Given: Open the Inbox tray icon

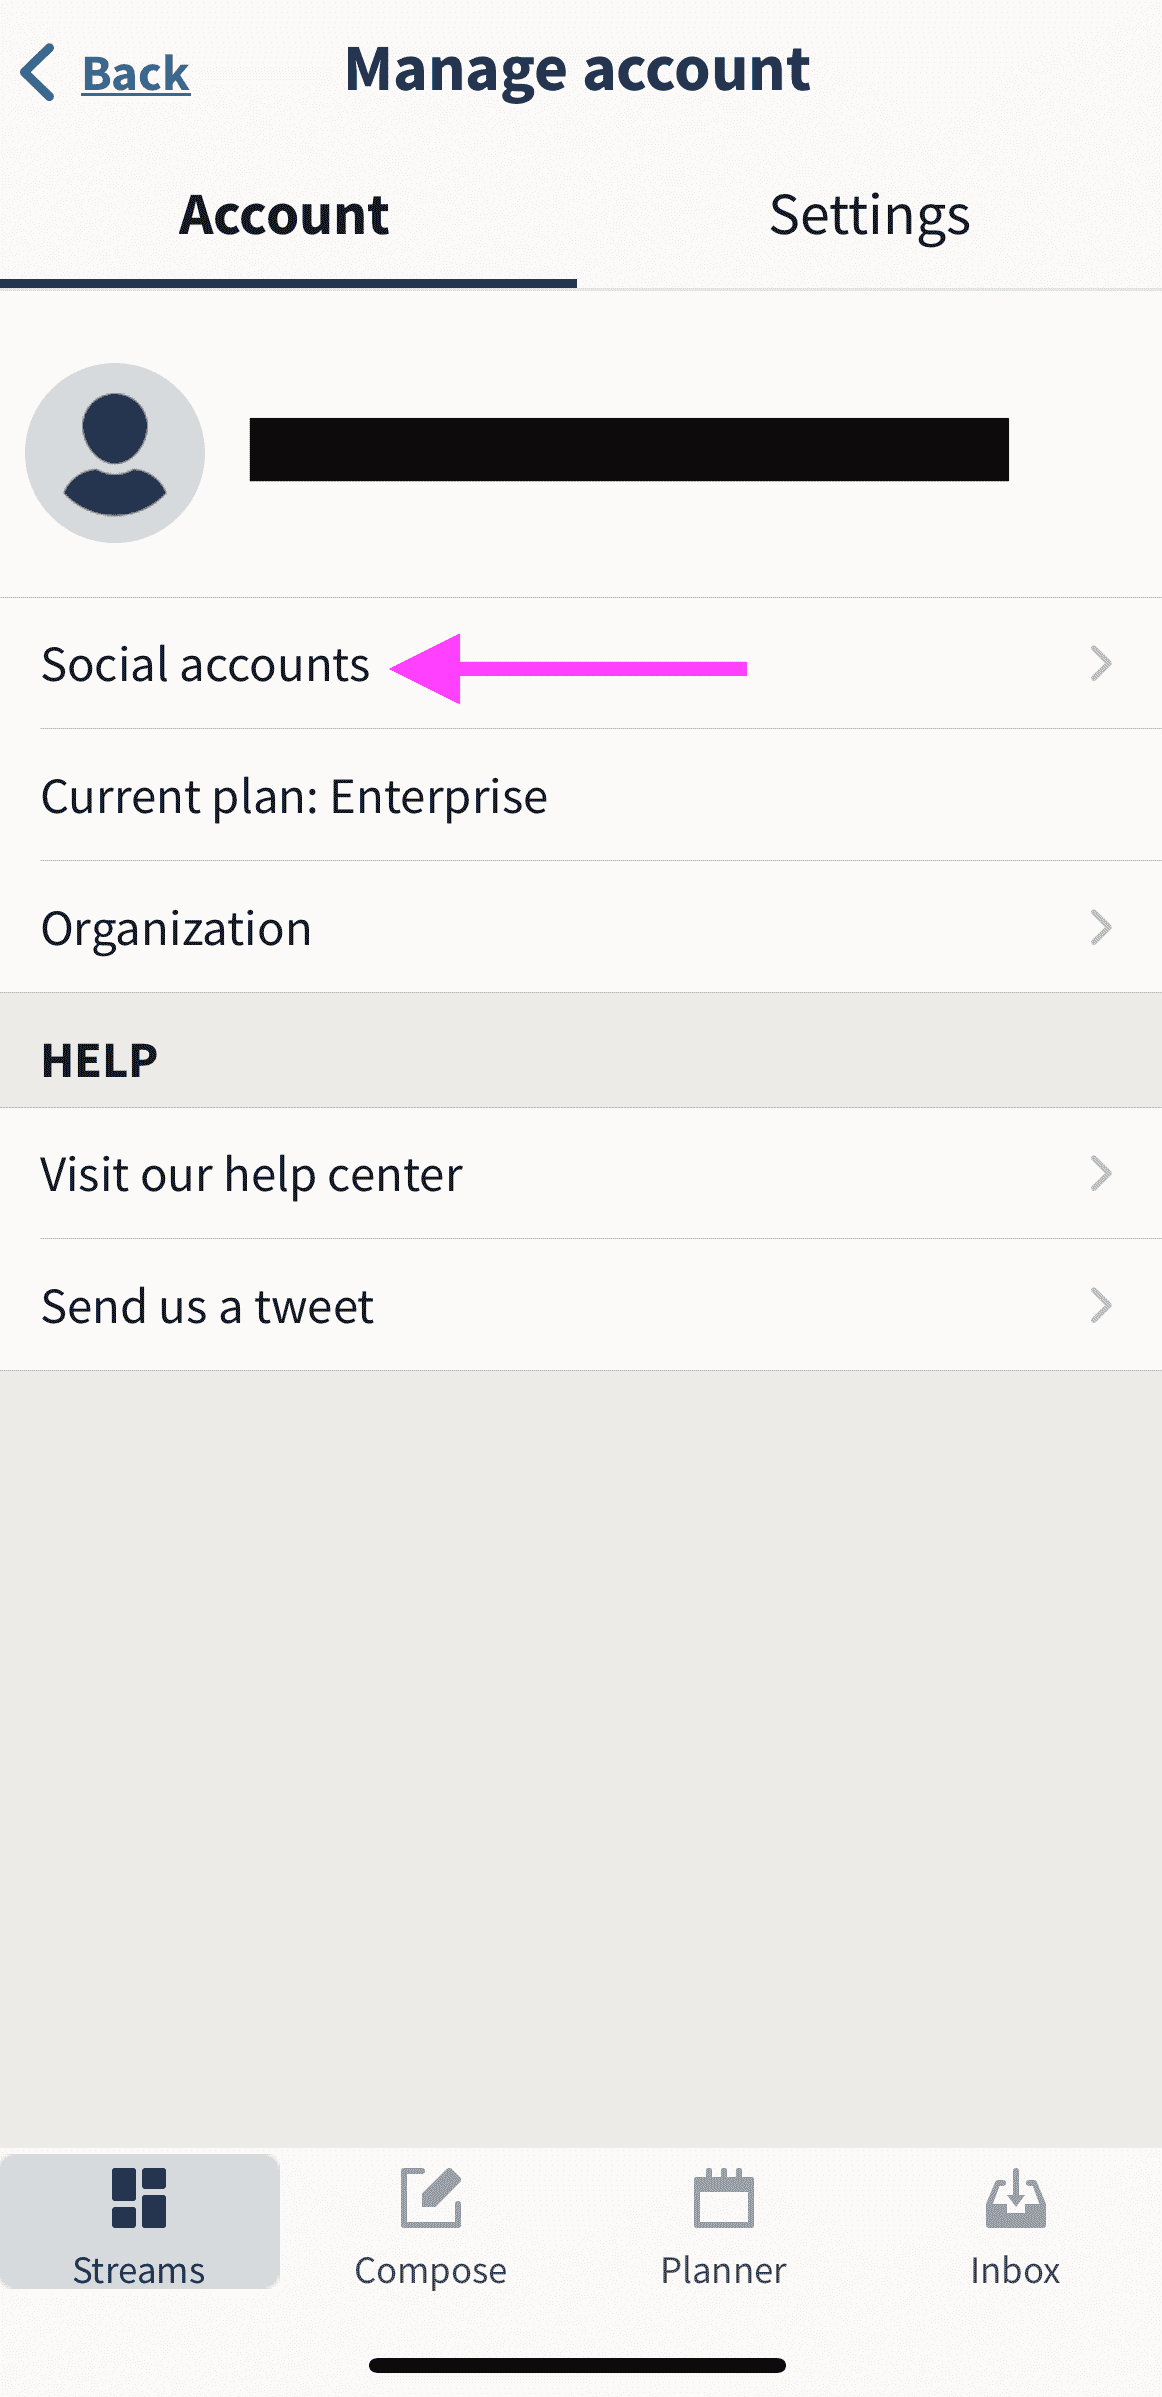Looking at the screenshot, I should [1015, 2198].
